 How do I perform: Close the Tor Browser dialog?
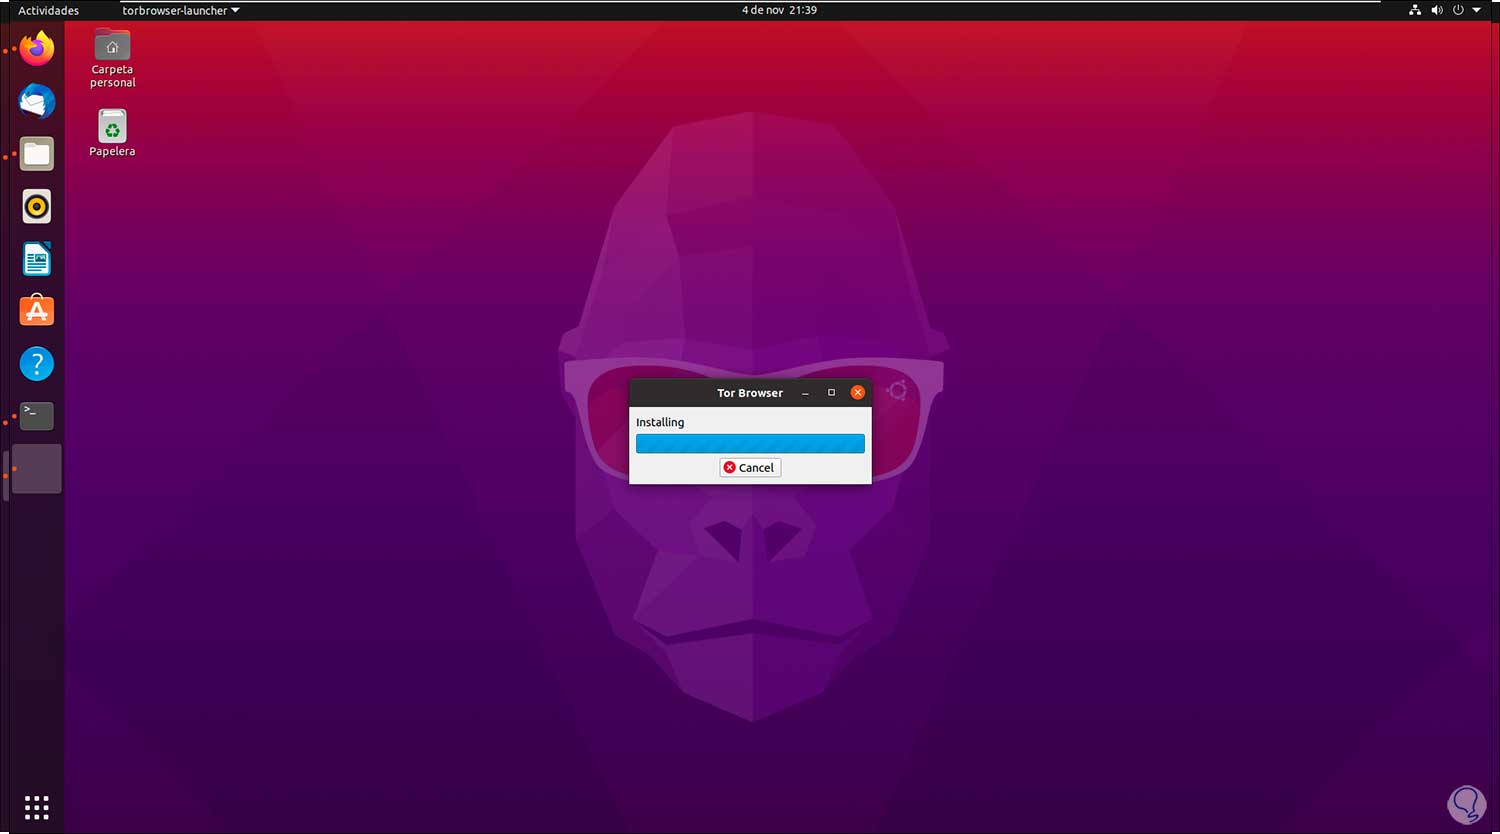(x=857, y=393)
